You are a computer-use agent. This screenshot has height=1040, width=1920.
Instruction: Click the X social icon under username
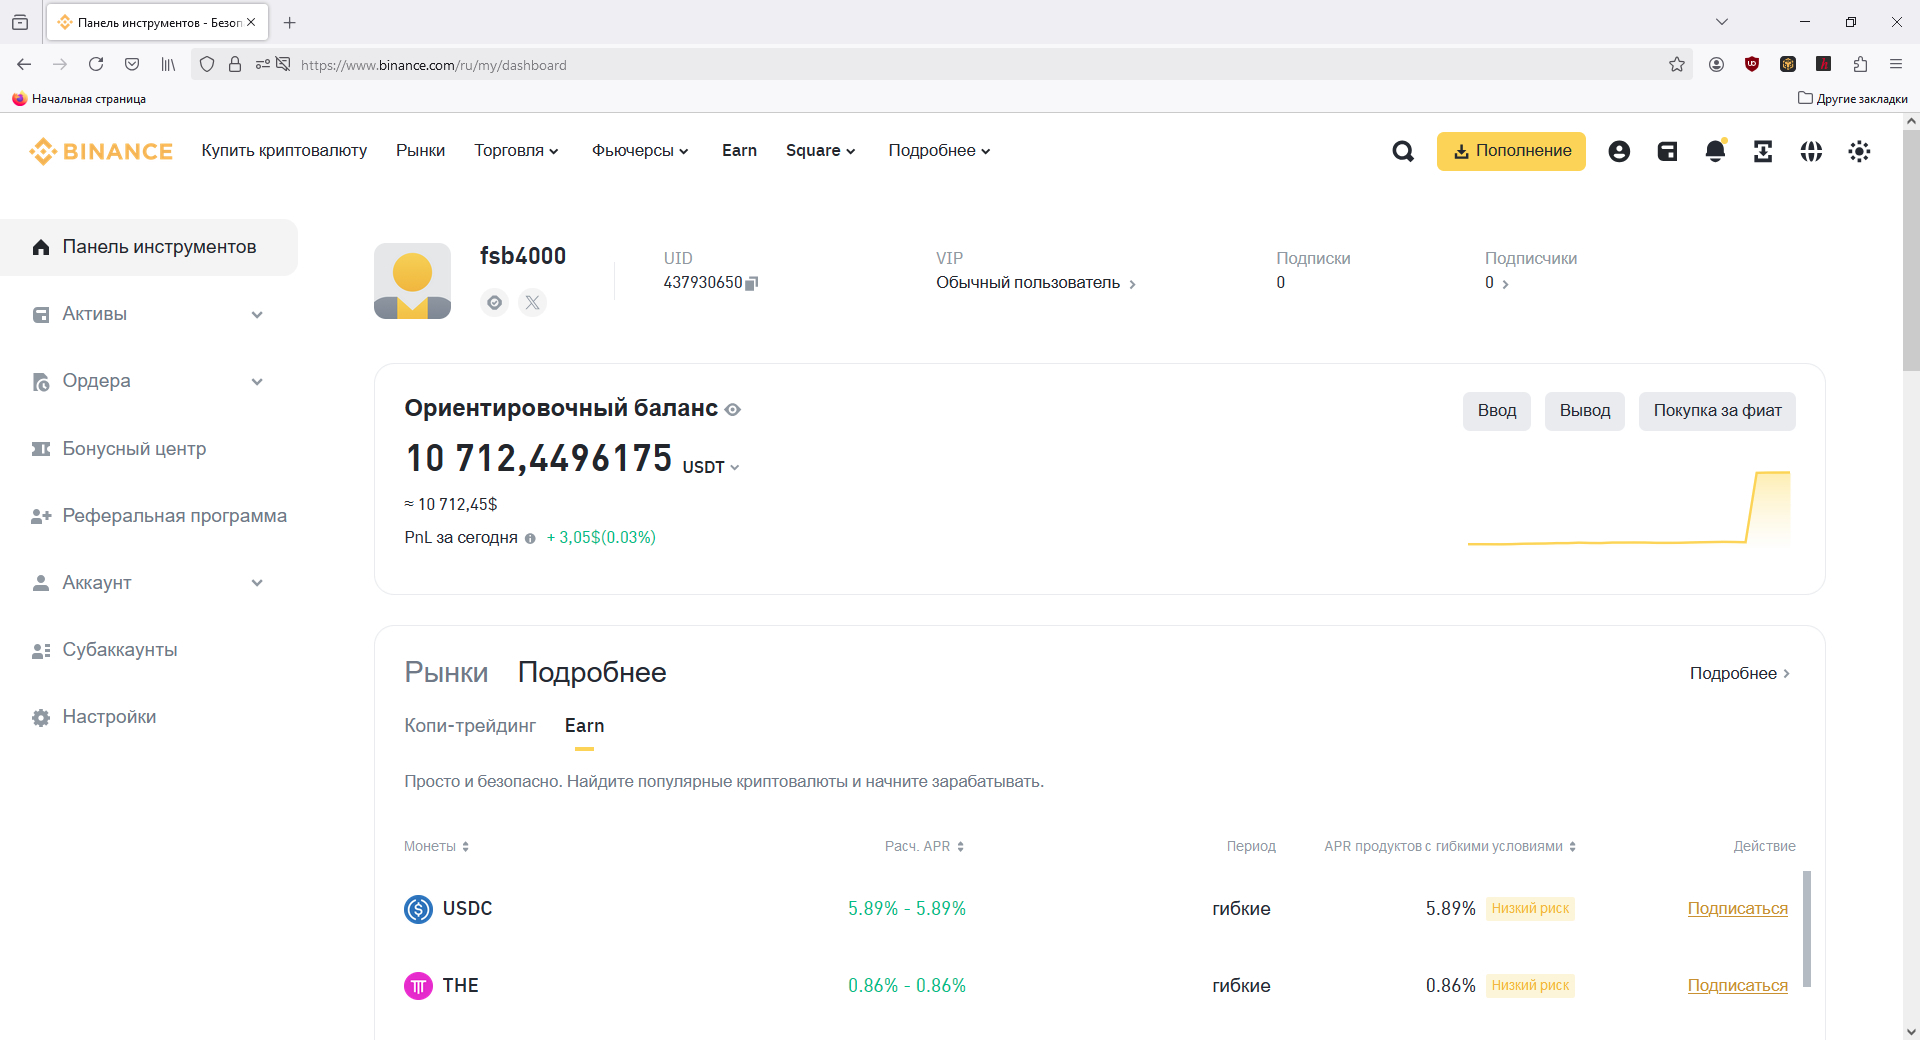[x=532, y=302]
